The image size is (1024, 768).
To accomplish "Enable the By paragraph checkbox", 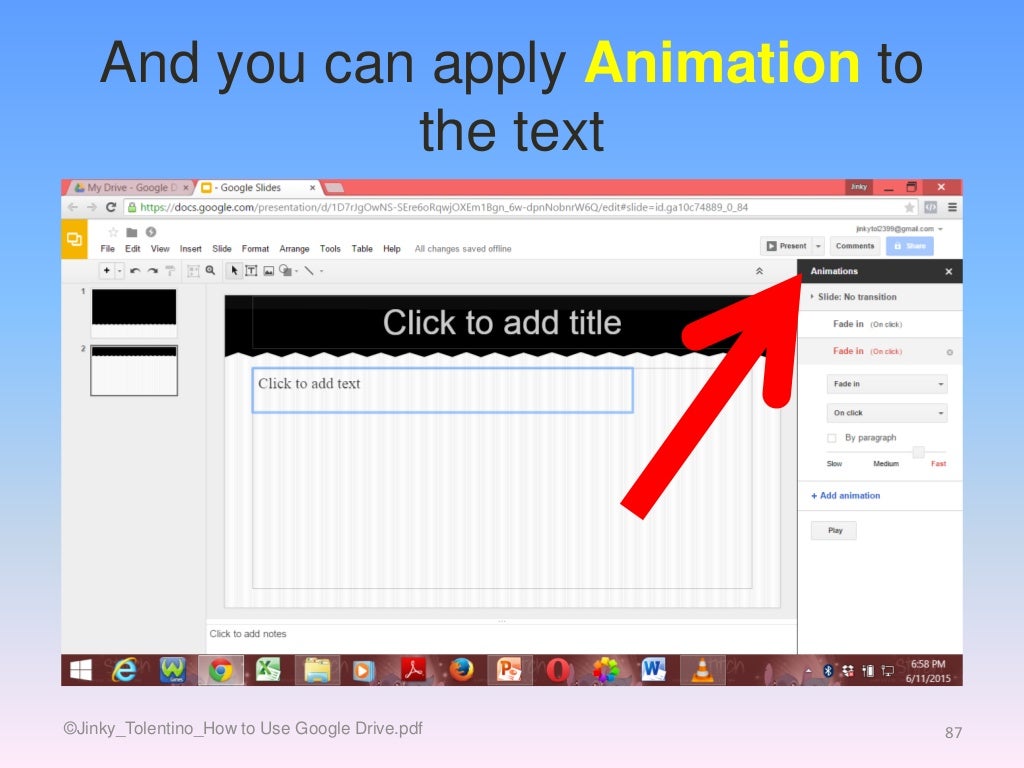I will [x=831, y=438].
